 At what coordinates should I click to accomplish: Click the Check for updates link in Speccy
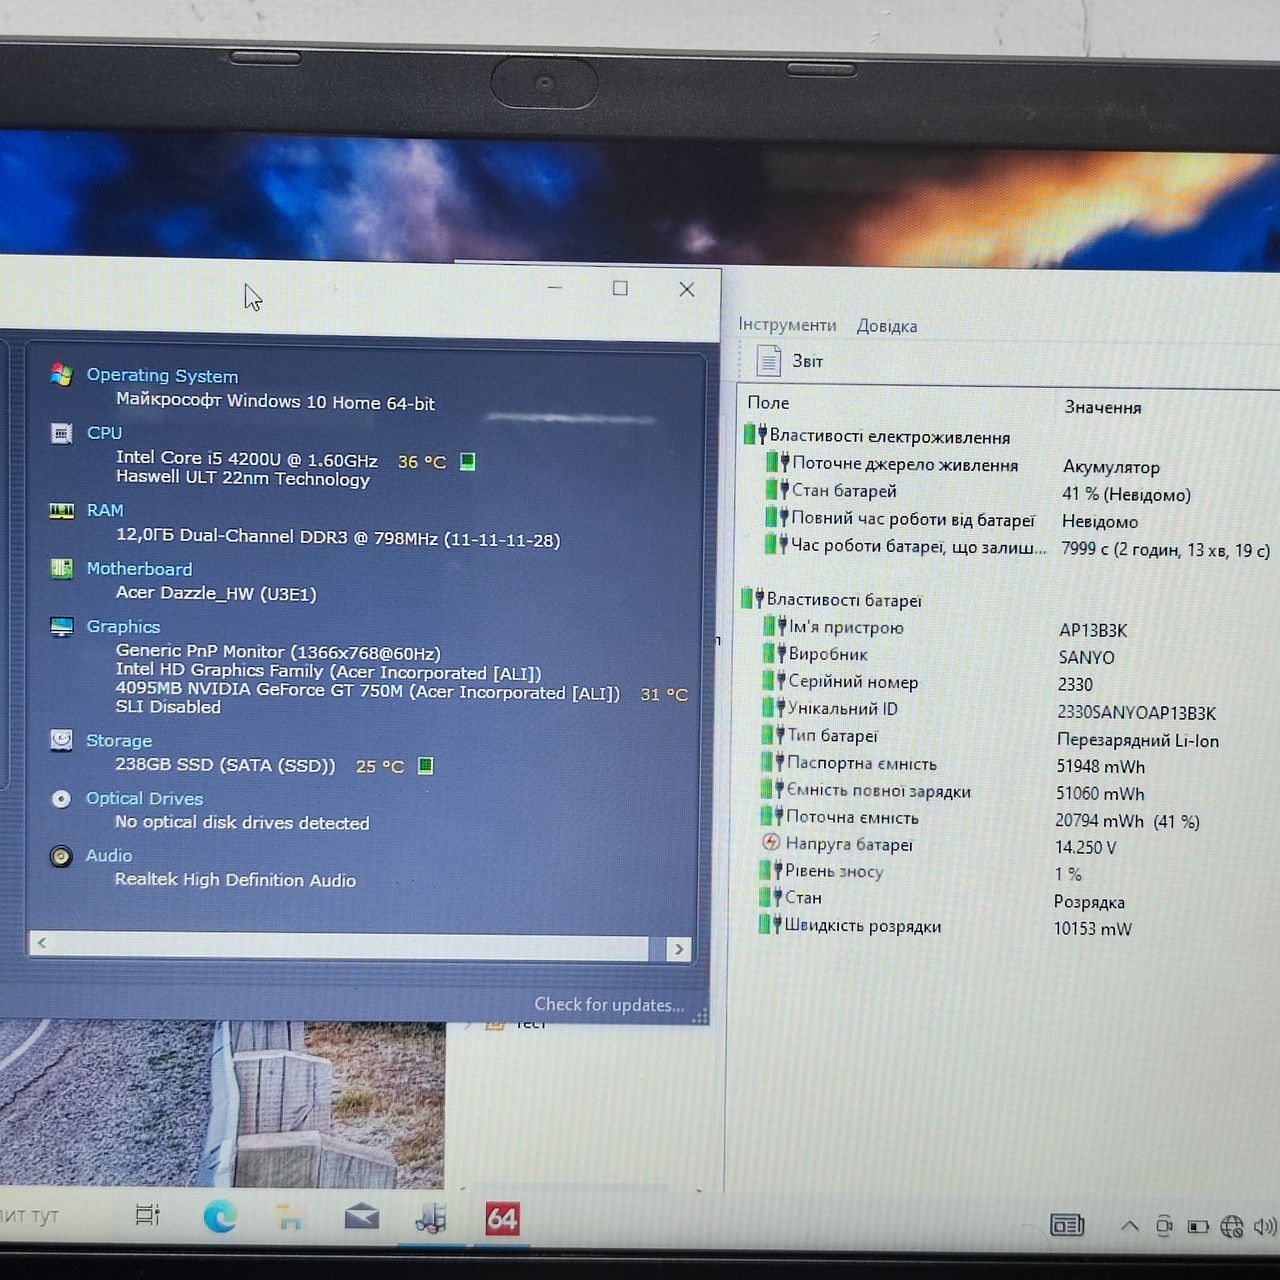[609, 1004]
